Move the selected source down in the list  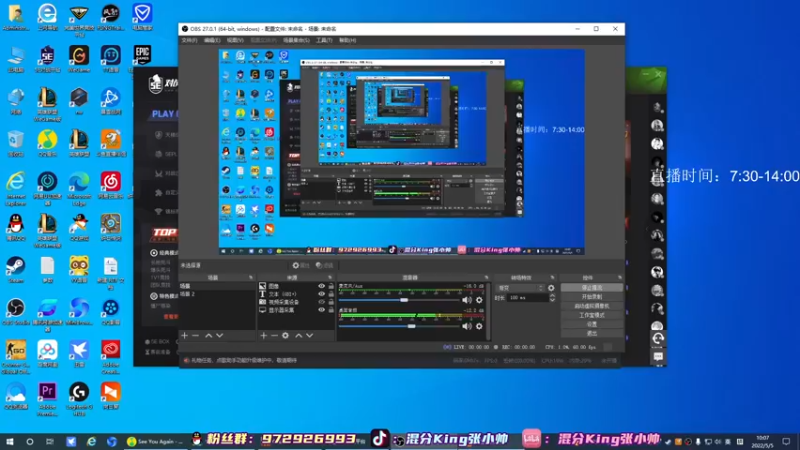coord(310,336)
